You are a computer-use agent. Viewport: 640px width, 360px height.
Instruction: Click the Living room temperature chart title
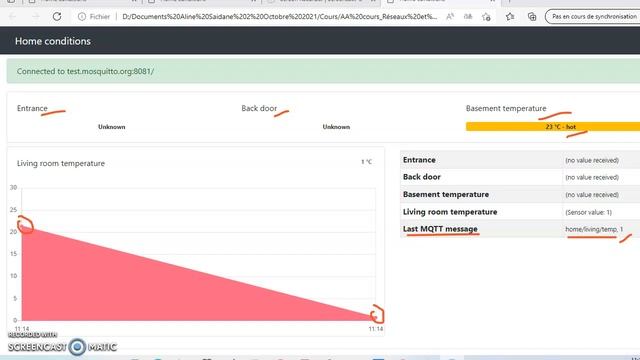tap(61, 163)
